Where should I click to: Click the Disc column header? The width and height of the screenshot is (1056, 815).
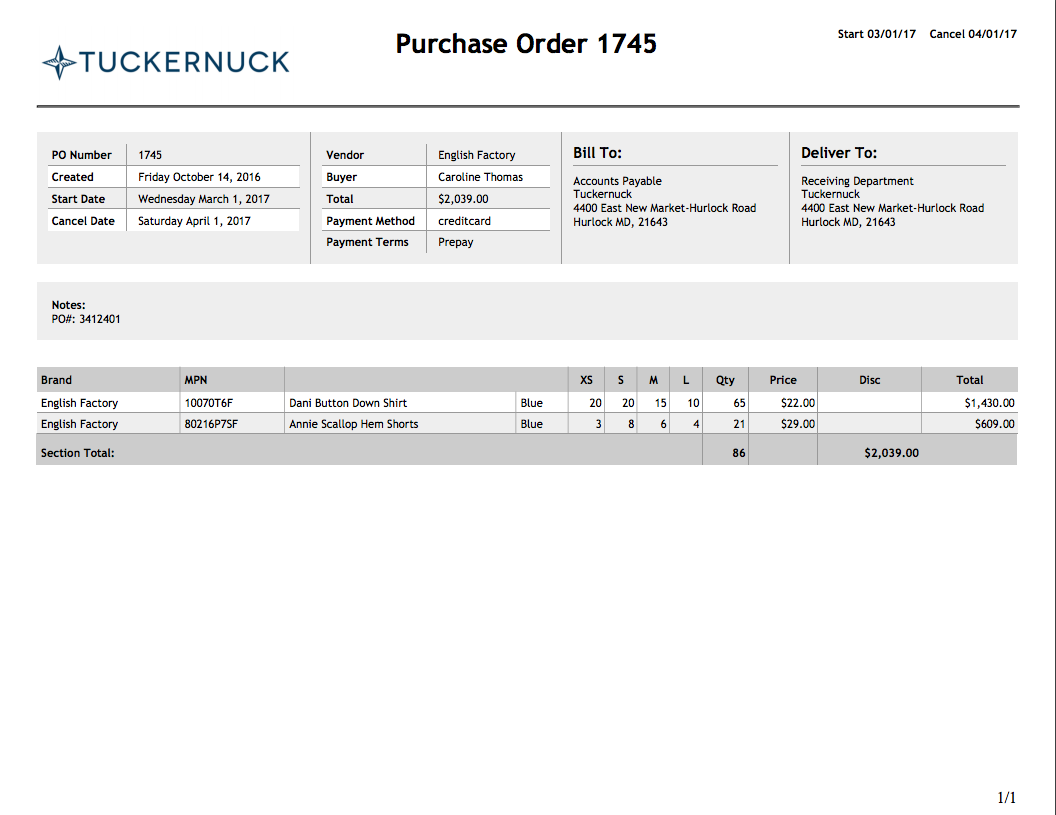point(869,380)
